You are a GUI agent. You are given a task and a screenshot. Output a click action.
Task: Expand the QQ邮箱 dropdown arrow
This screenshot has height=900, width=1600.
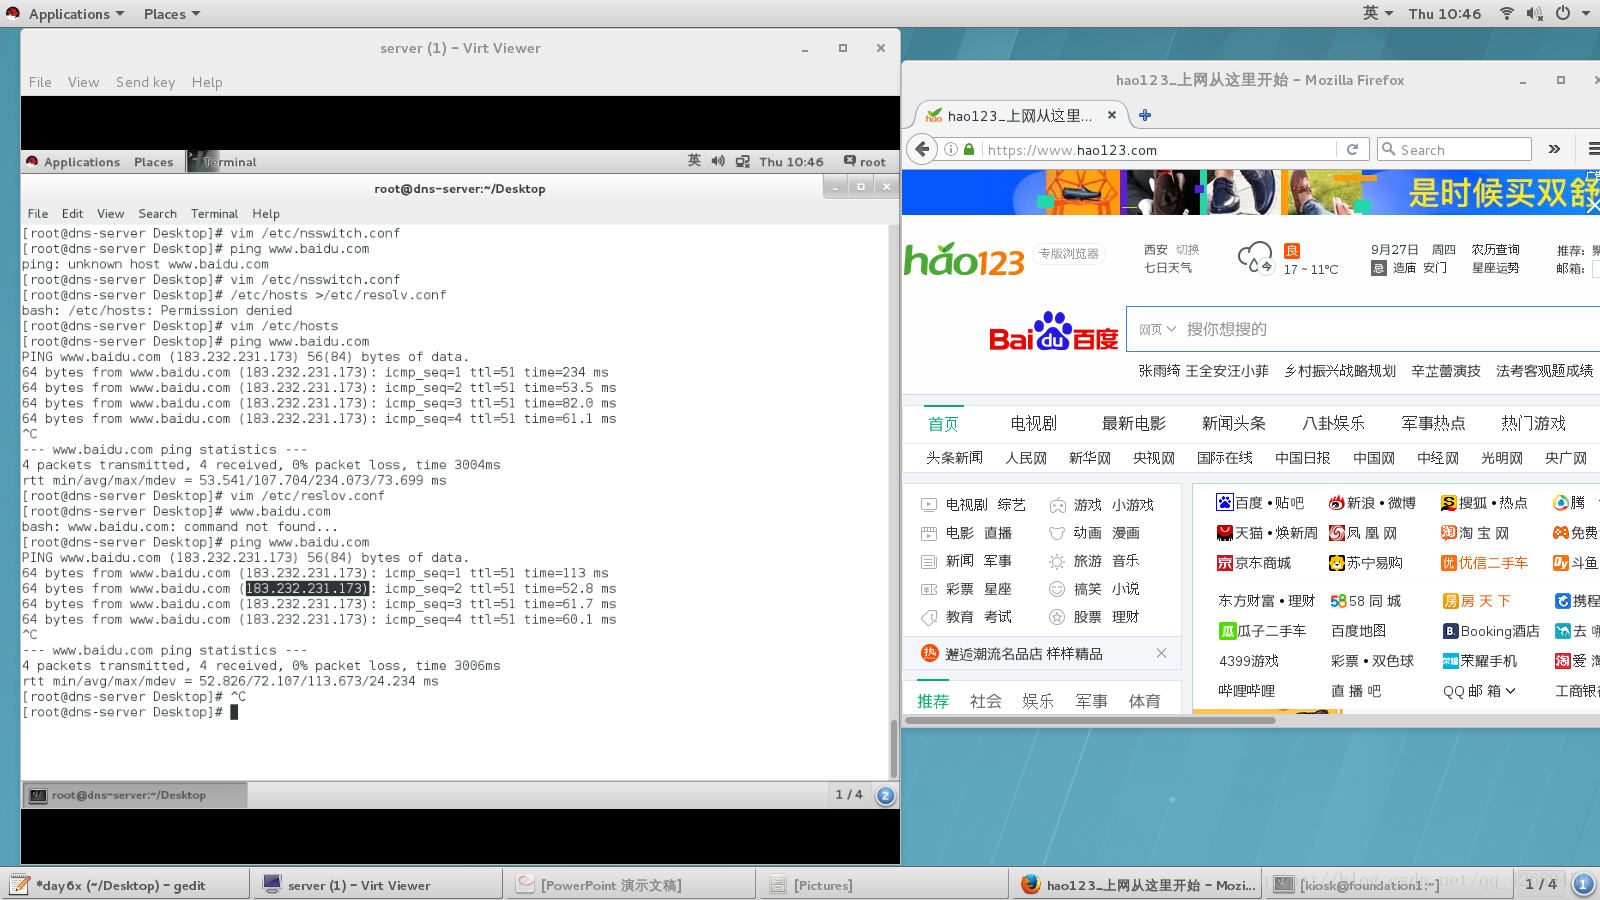1510,691
